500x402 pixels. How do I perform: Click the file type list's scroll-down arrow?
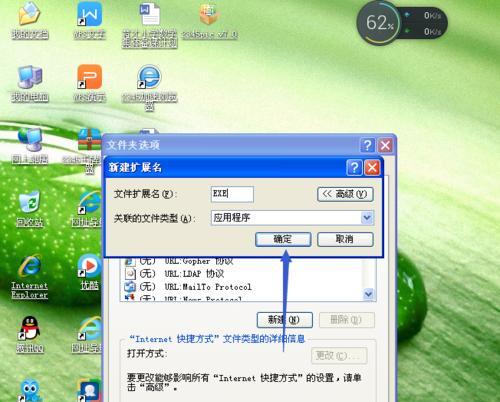click(369, 294)
